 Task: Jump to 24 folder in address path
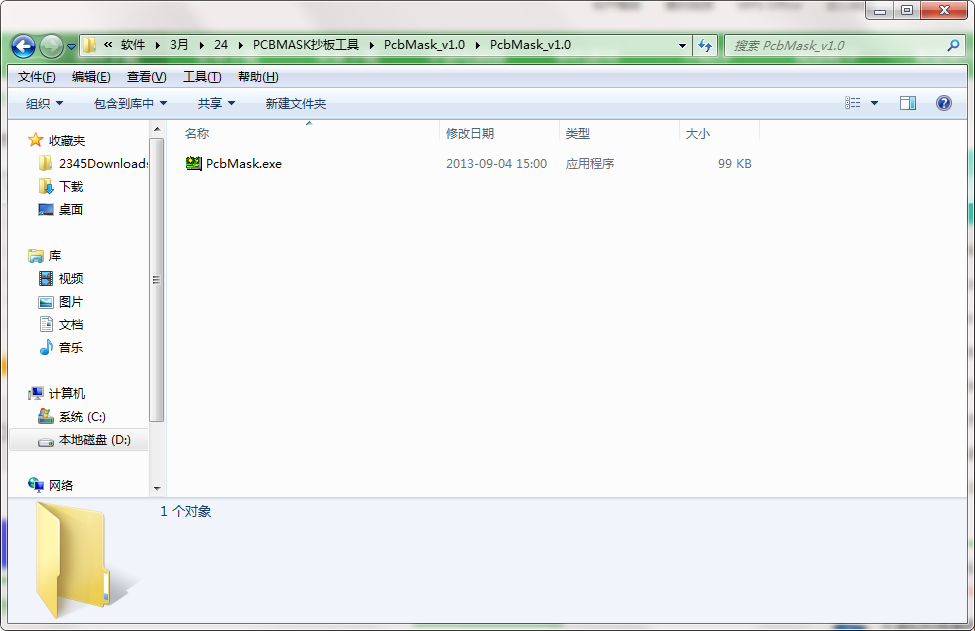pos(221,45)
